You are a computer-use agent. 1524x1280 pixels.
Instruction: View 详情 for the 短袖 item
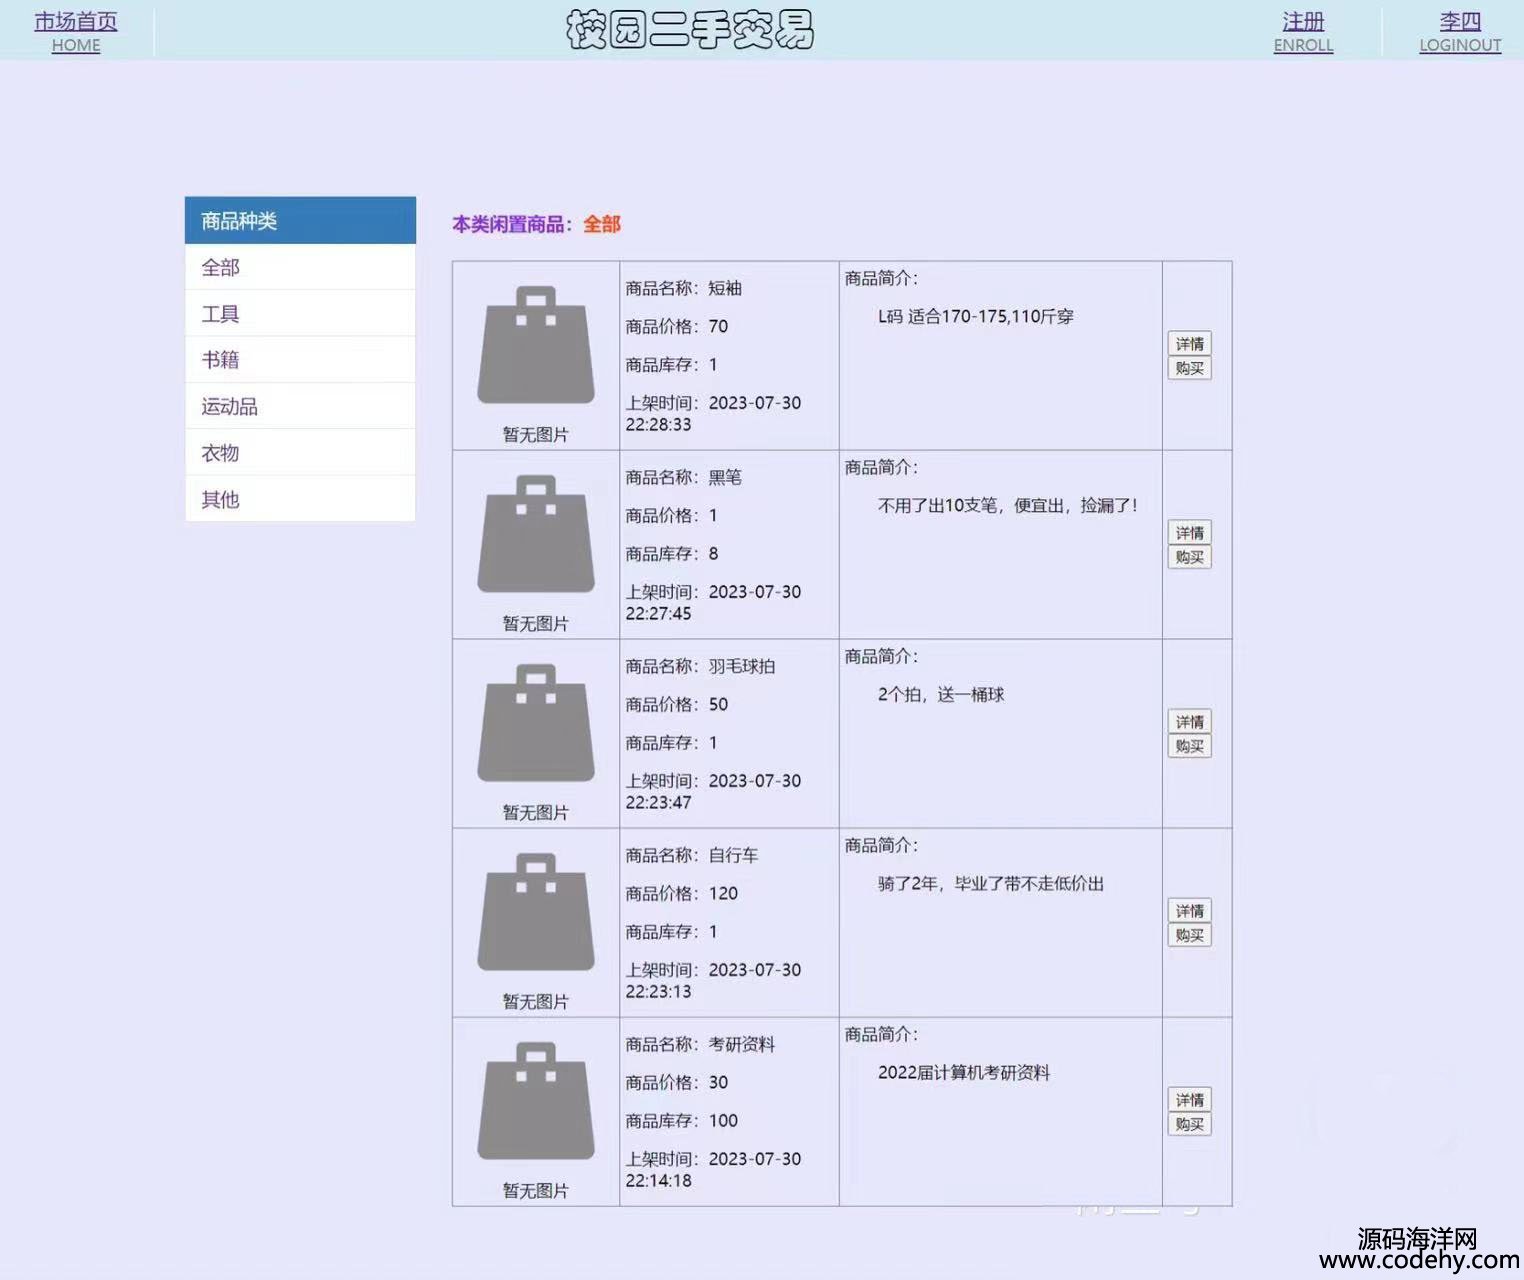[x=1189, y=344]
